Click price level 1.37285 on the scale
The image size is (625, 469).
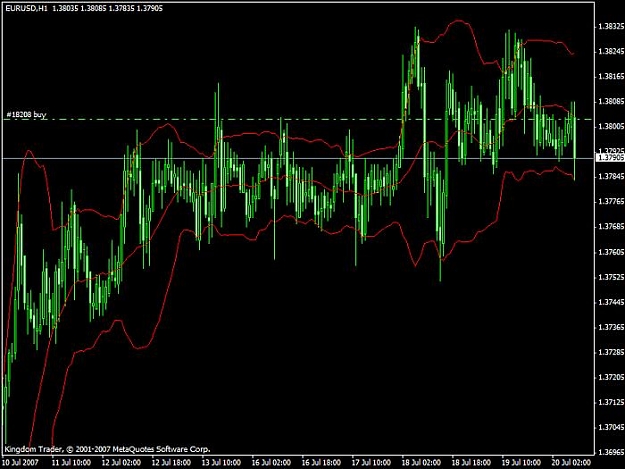tap(610, 352)
